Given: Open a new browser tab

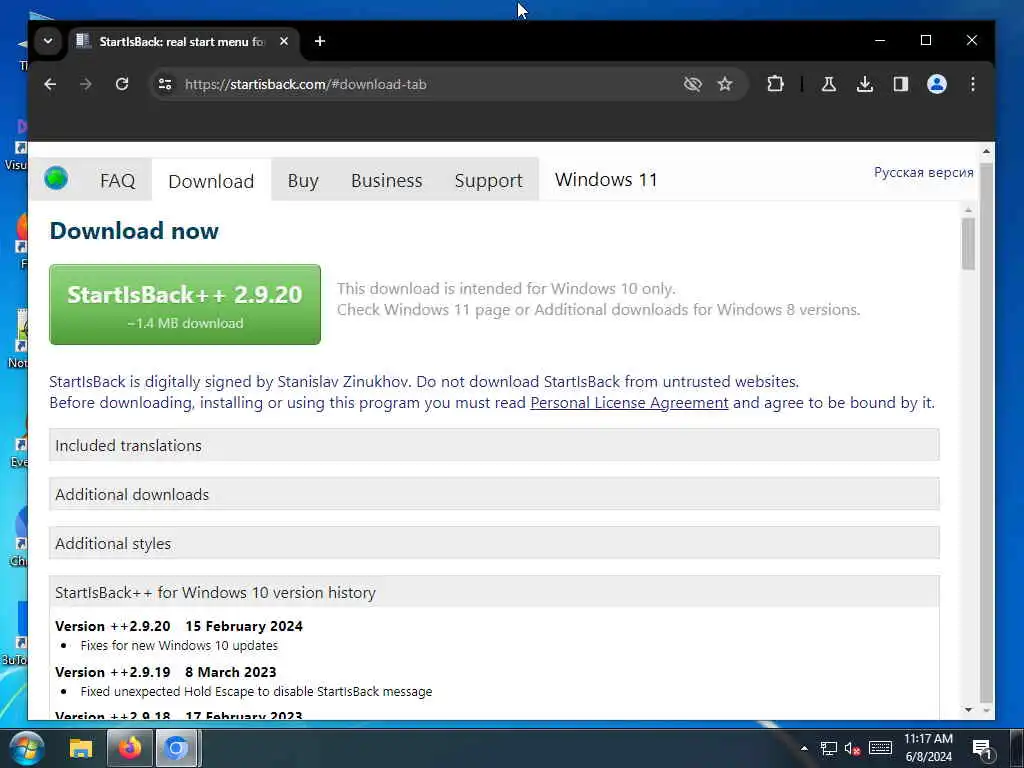Looking at the screenshot, I should [319, 41].
